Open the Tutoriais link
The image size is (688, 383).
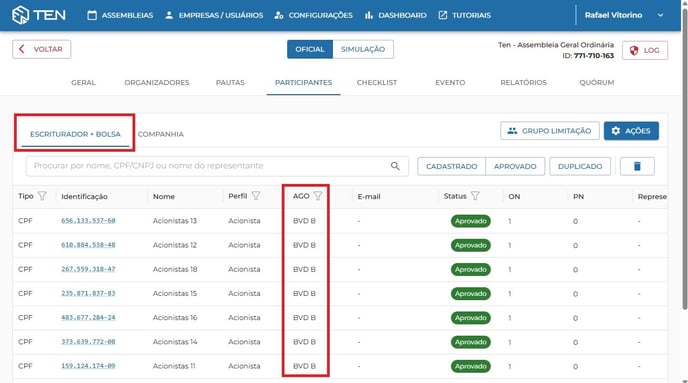click(x=465, y=15)
